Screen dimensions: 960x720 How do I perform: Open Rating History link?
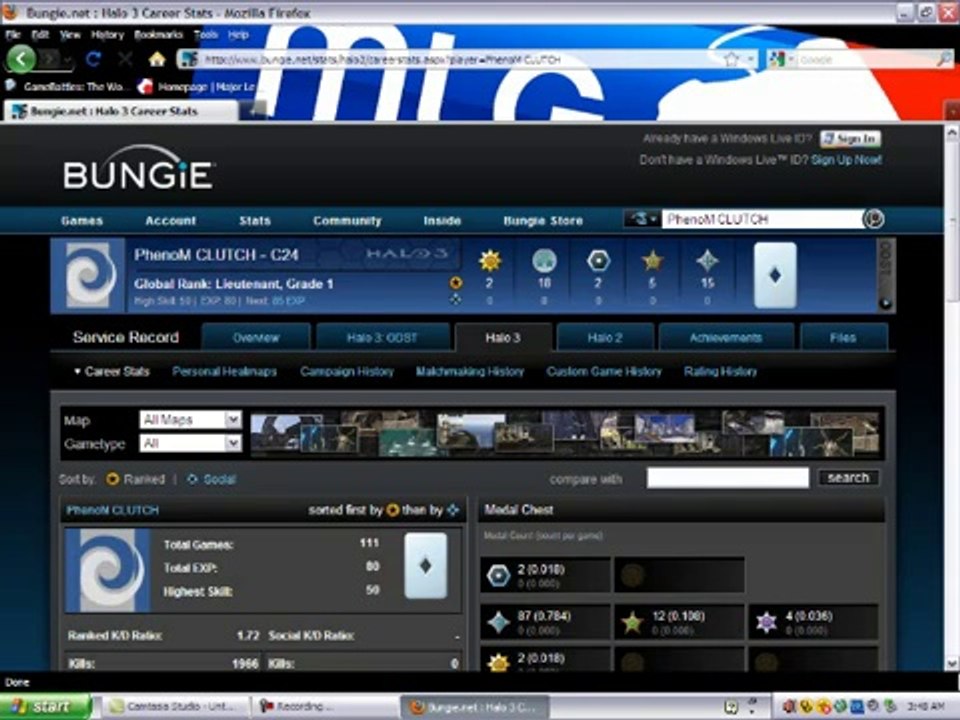click(720, 371)
